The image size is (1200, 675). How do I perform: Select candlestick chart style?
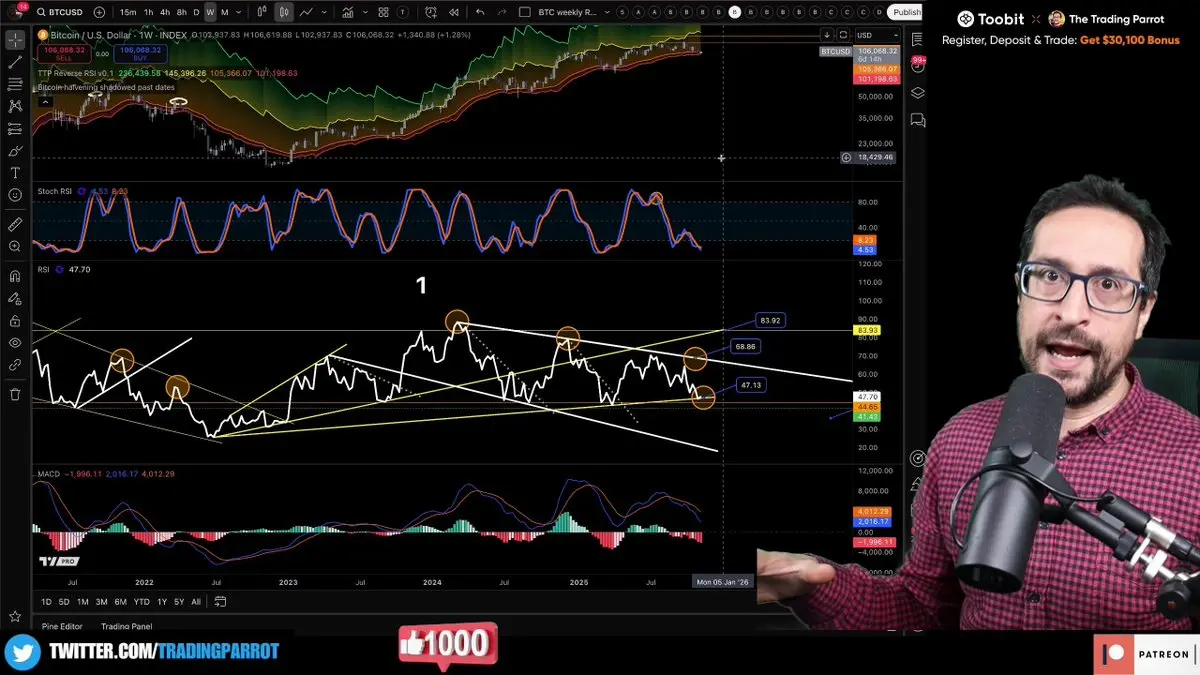(284, 12)
